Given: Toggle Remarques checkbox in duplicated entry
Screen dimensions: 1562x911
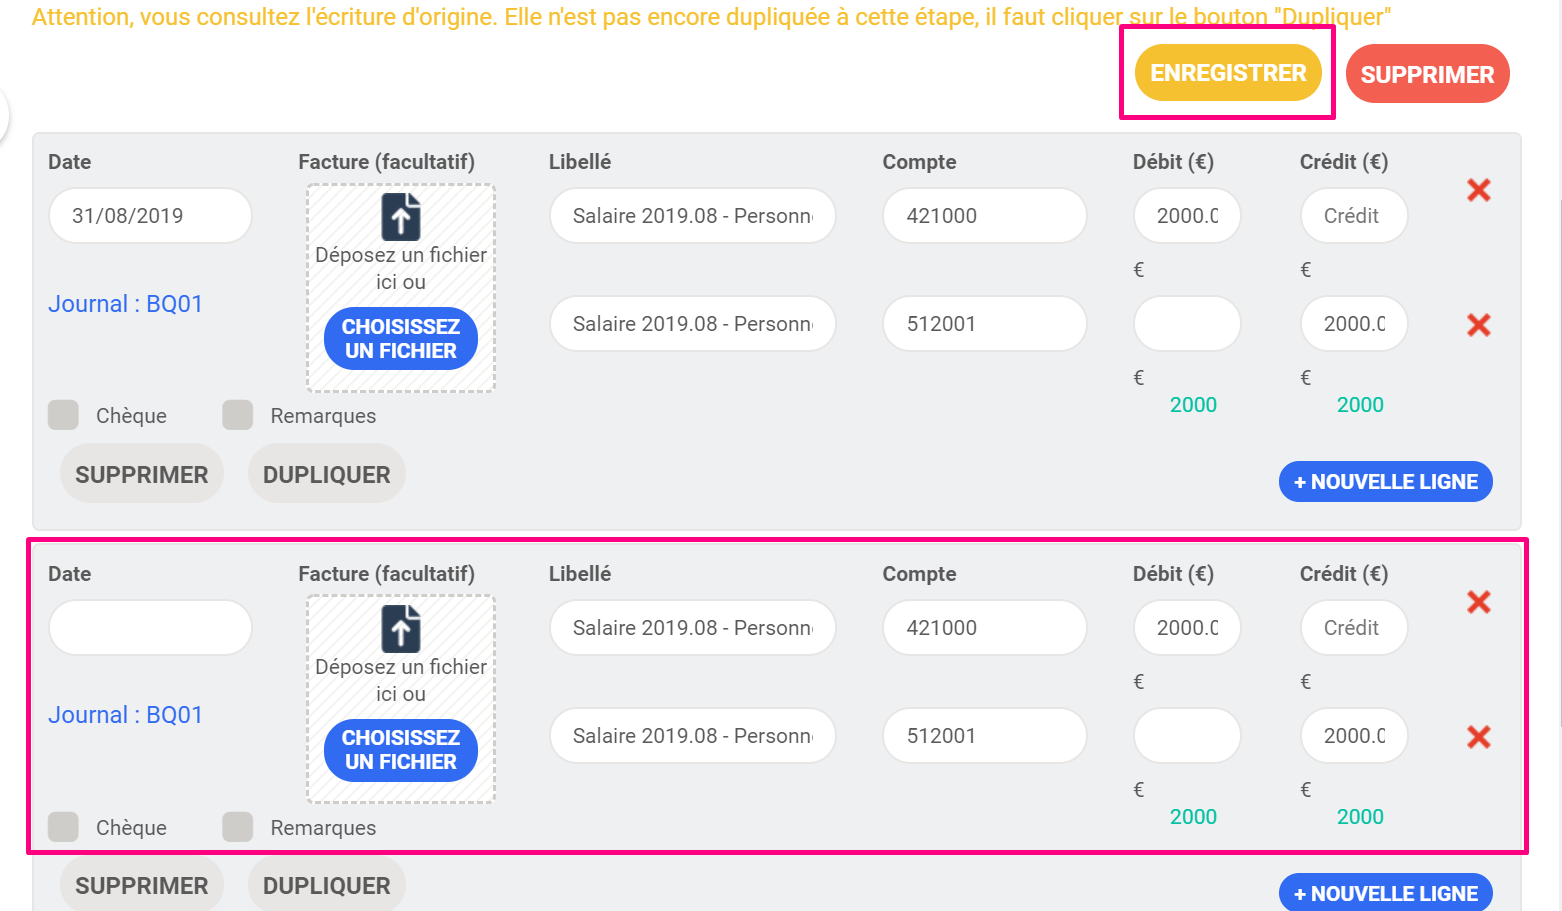Looking at the screenshot, I should pyautogui.click(x=238, y=827).
